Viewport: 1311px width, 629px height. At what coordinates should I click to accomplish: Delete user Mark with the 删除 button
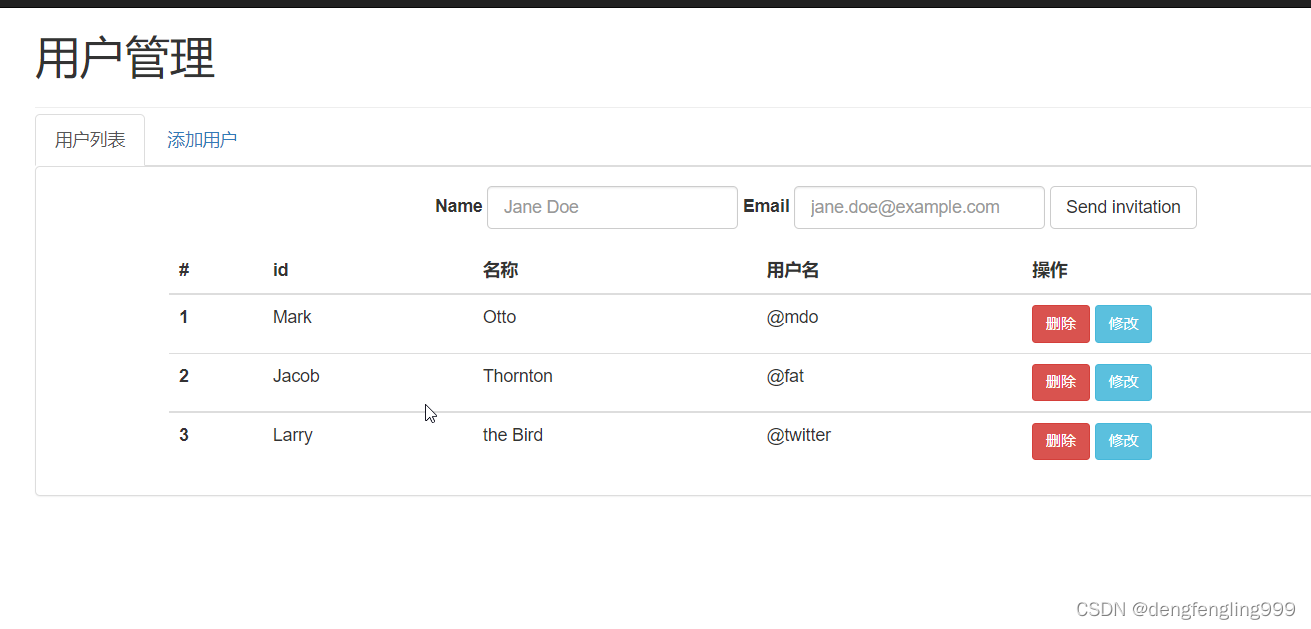[1060, 324]
